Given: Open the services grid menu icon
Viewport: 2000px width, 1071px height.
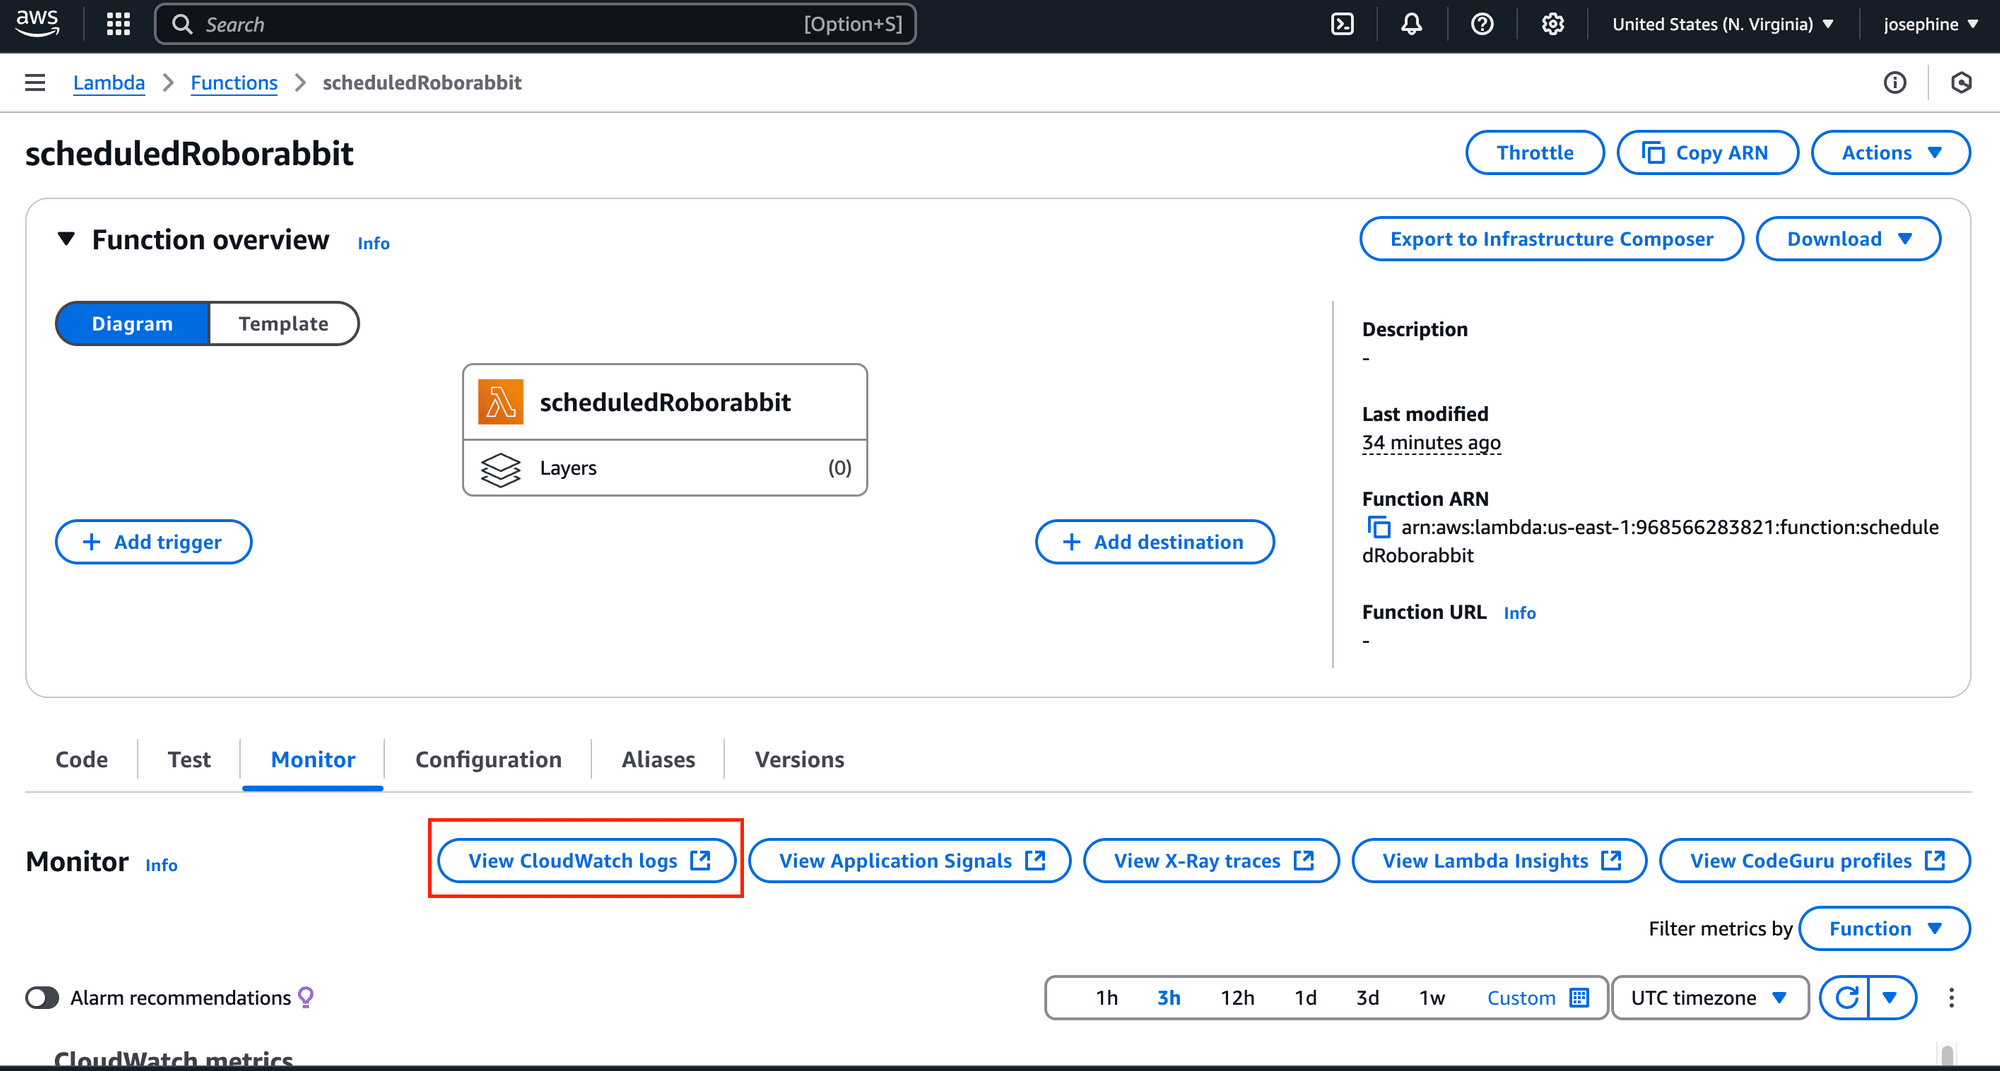Looking at the screenshot, I should click(118, 24).
